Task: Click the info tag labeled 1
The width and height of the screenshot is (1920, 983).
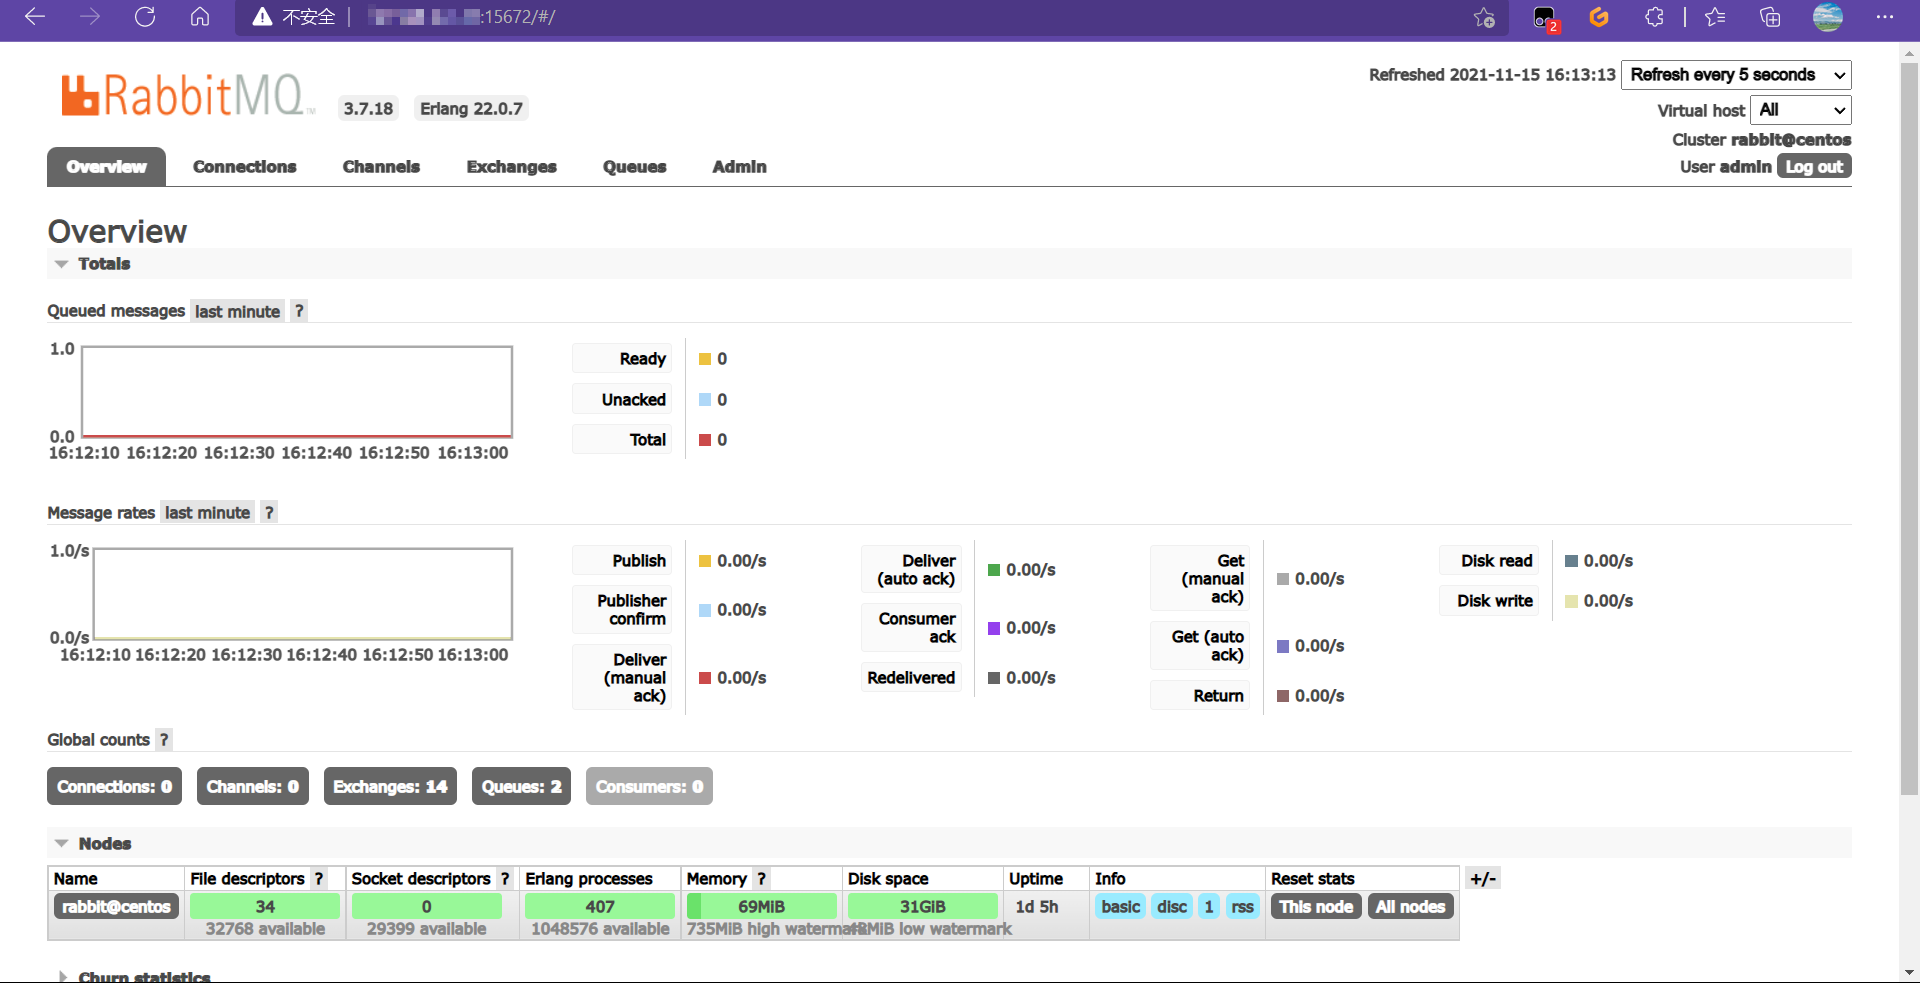Action: (1209, 907)
